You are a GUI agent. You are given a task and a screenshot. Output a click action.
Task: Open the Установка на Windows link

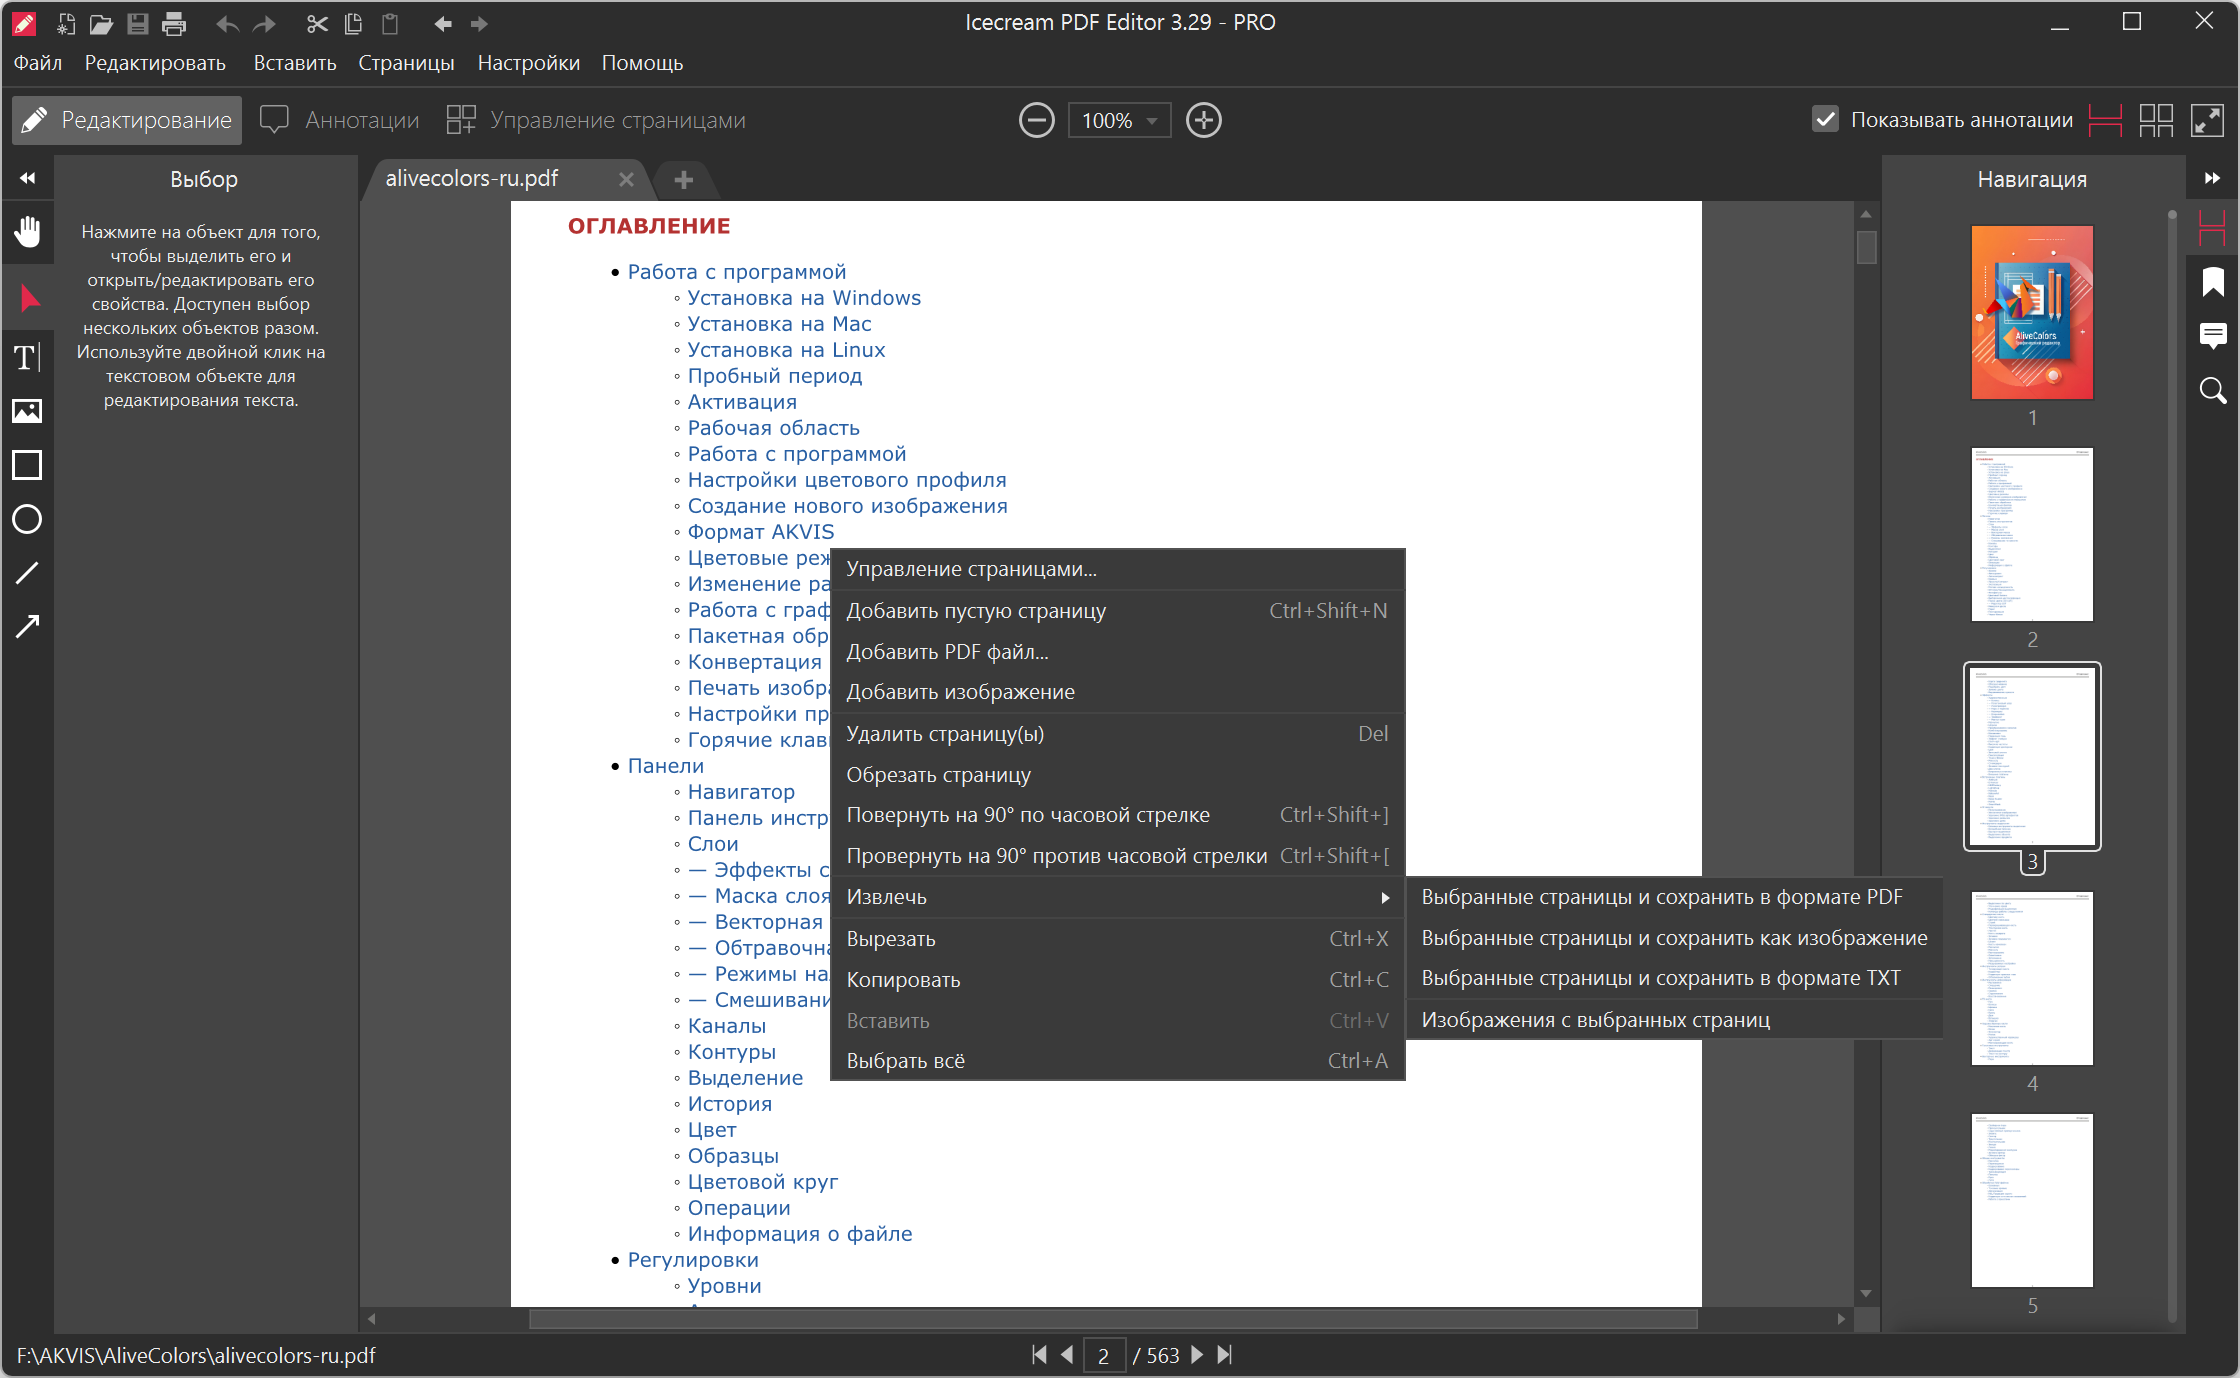pos(804,298)
